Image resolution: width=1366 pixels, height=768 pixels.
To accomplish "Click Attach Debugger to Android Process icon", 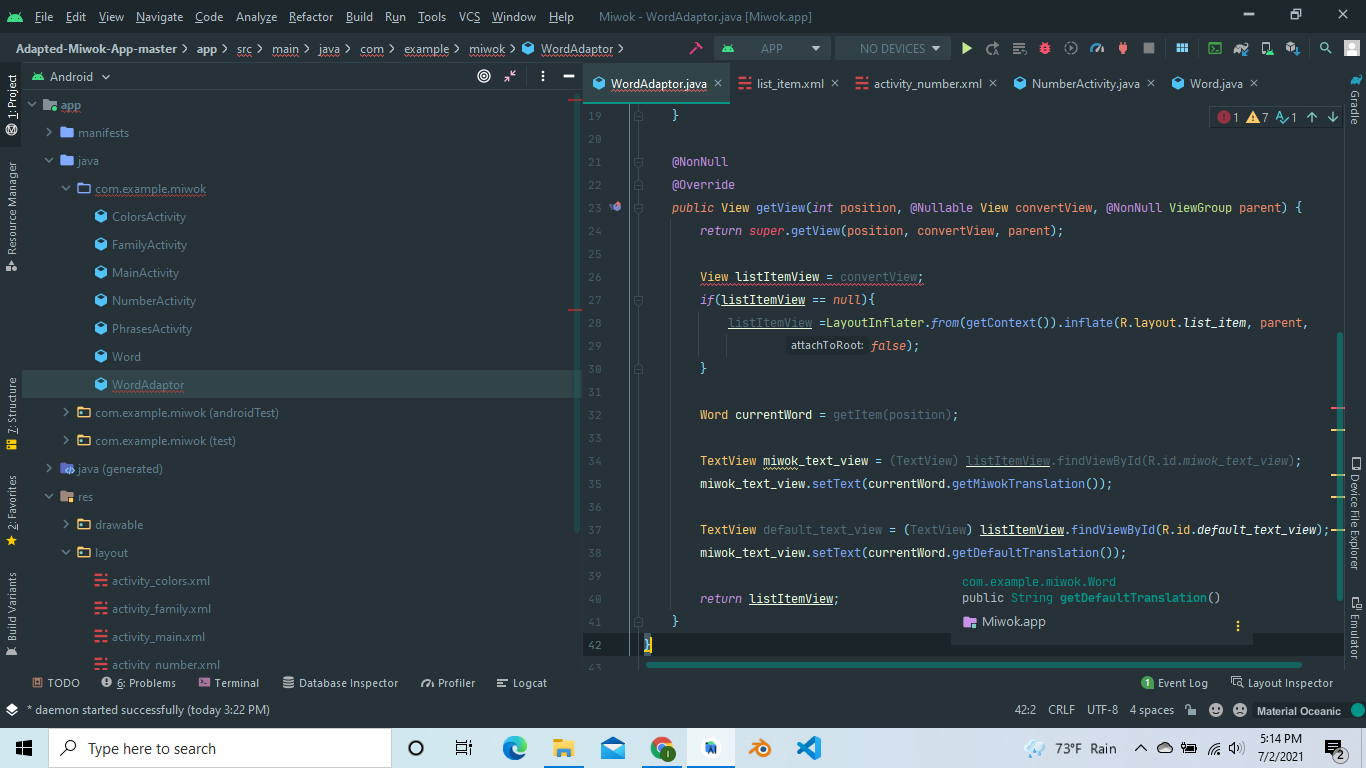I will tap(1123, 48).
